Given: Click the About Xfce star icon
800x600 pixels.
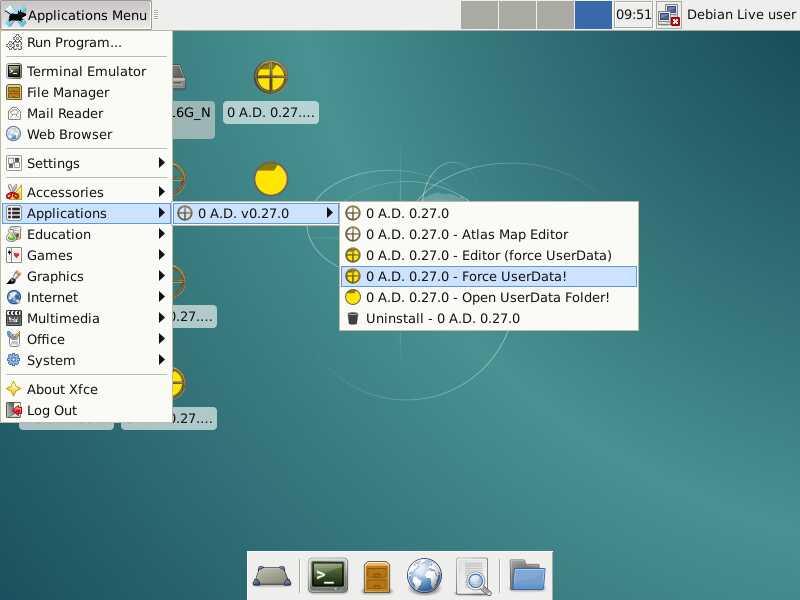Looking at the screenshot, I should point(14,389).
